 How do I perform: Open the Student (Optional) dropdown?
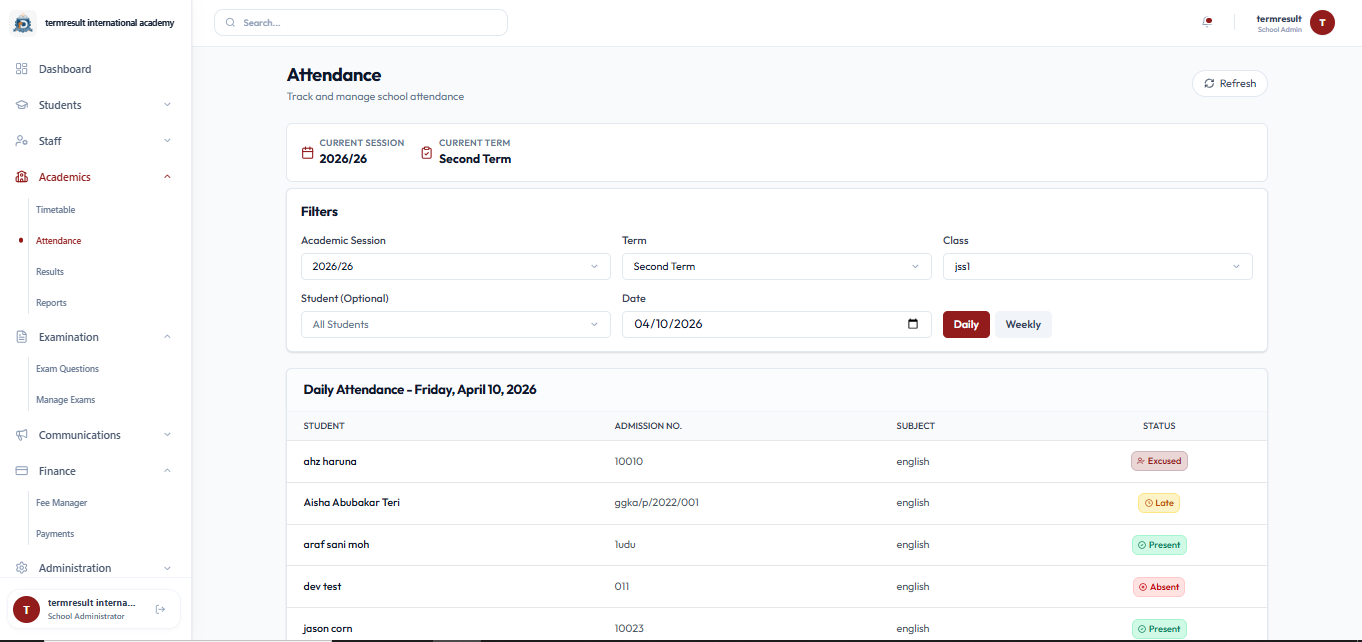456,325
